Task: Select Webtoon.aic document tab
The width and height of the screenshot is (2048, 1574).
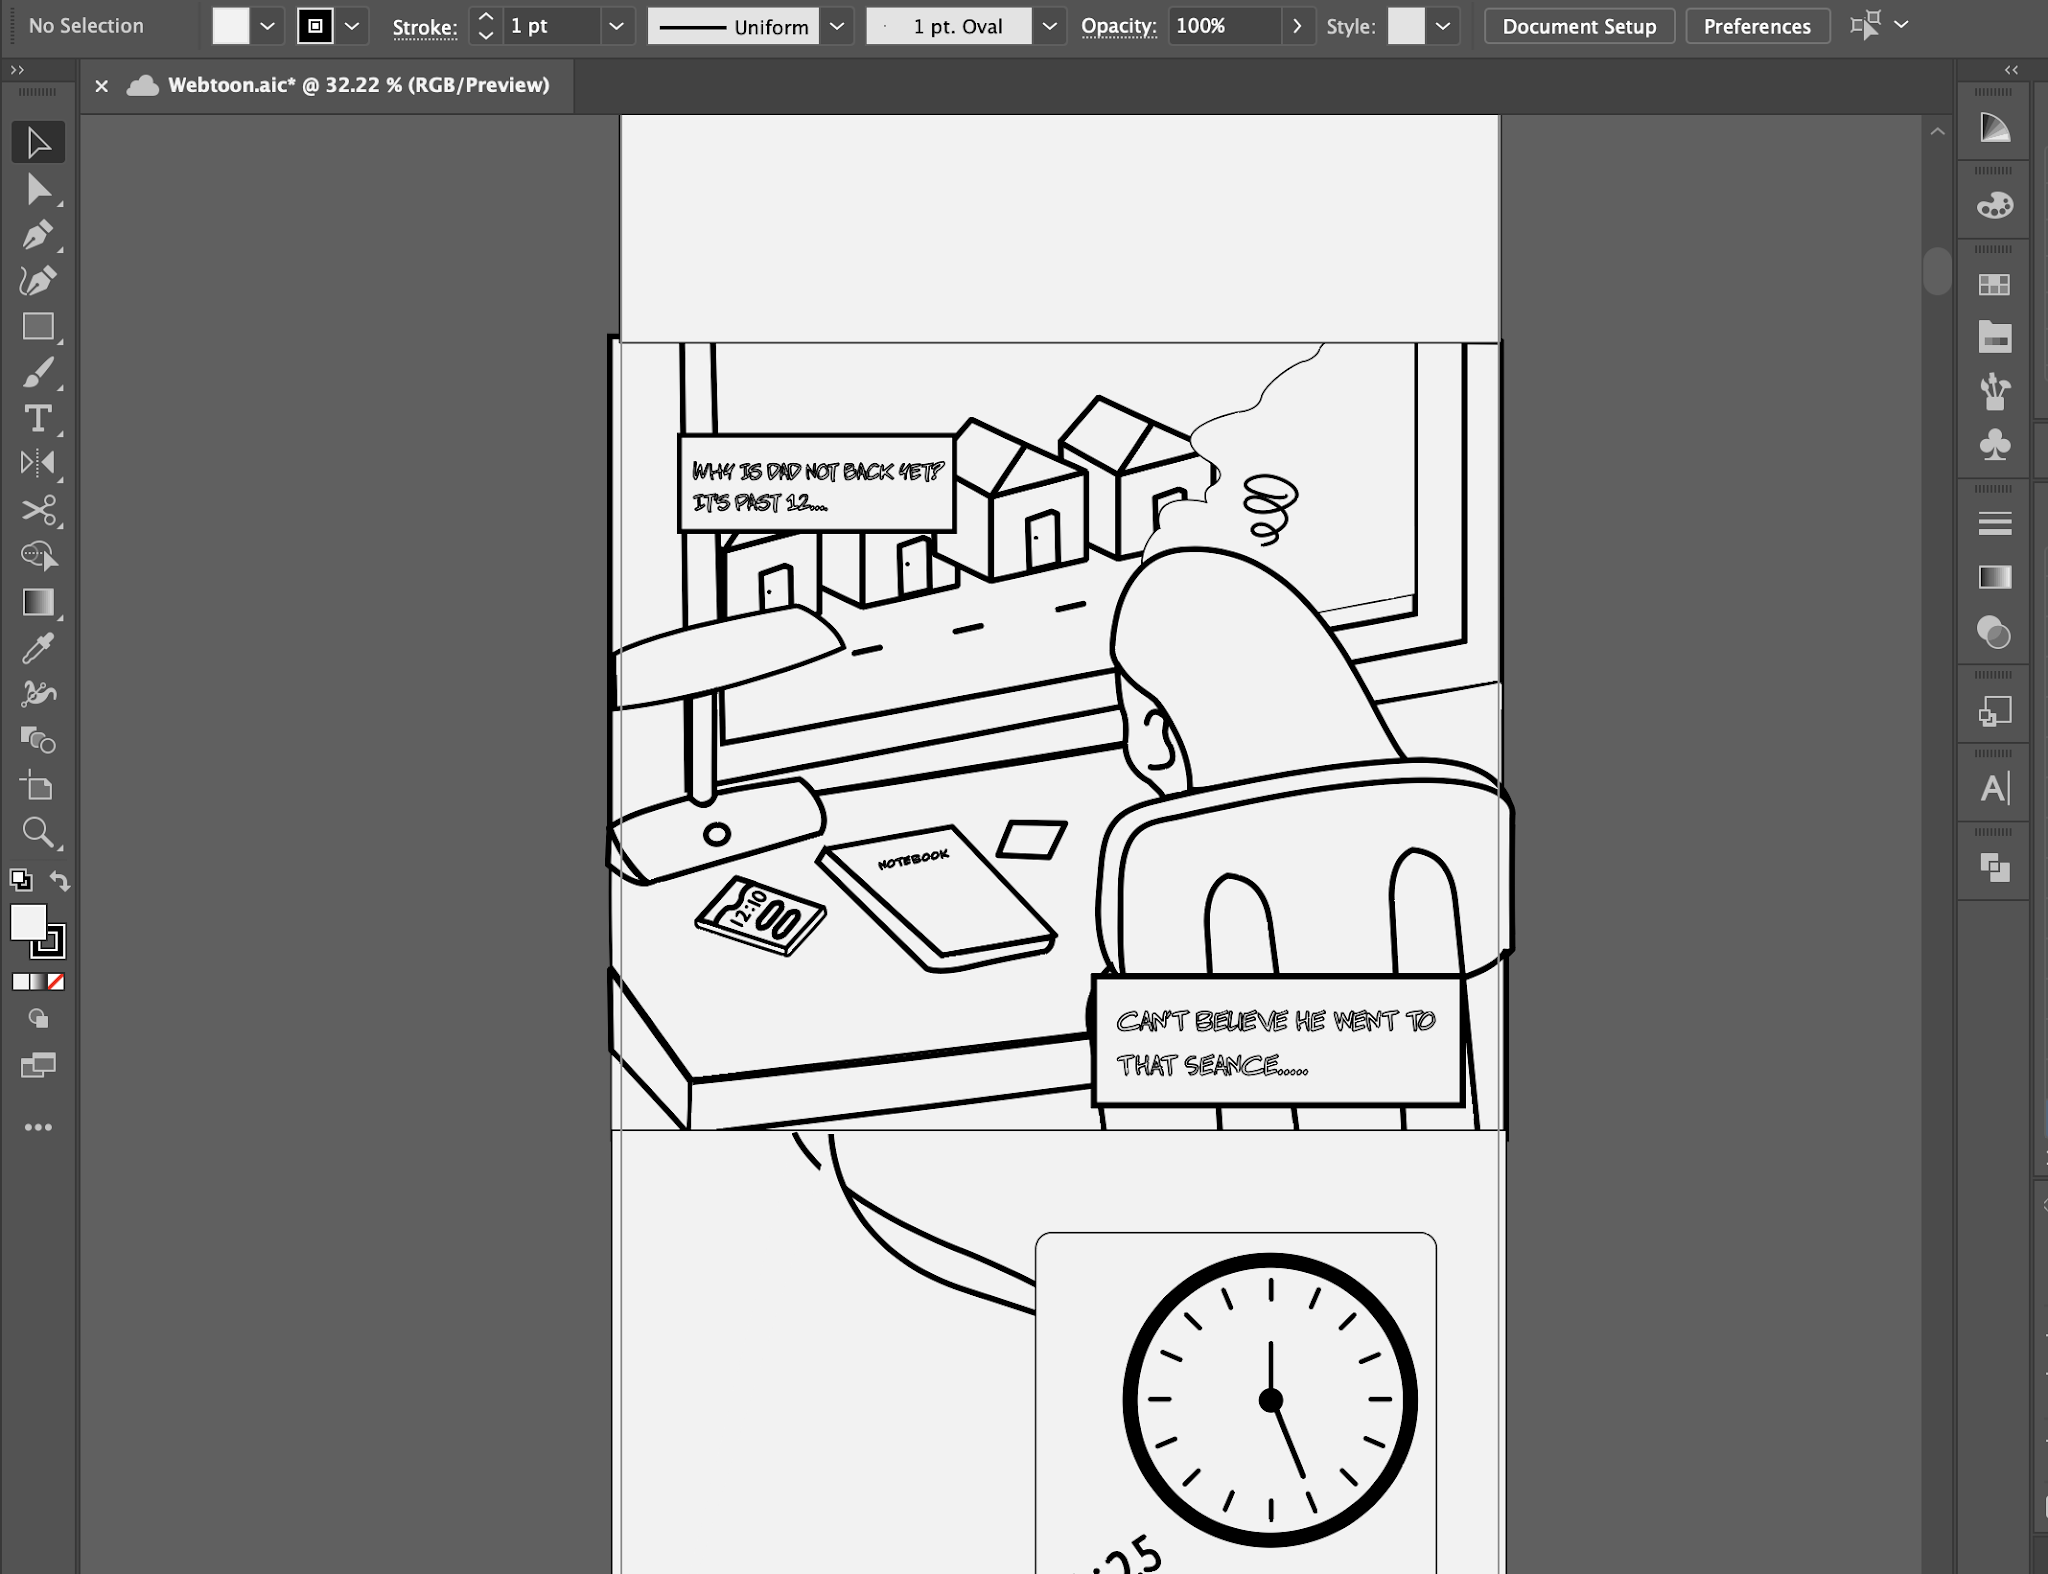Action: point(358,85)
